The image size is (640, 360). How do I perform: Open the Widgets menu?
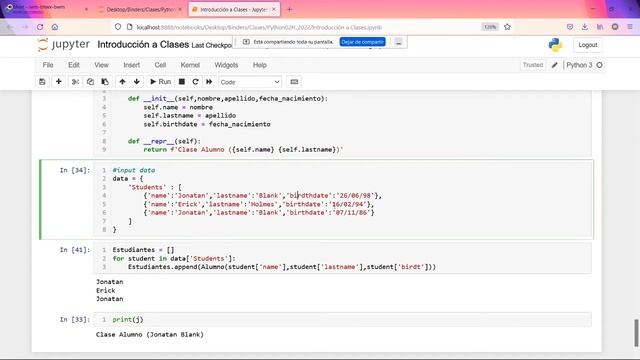point(226,65)
